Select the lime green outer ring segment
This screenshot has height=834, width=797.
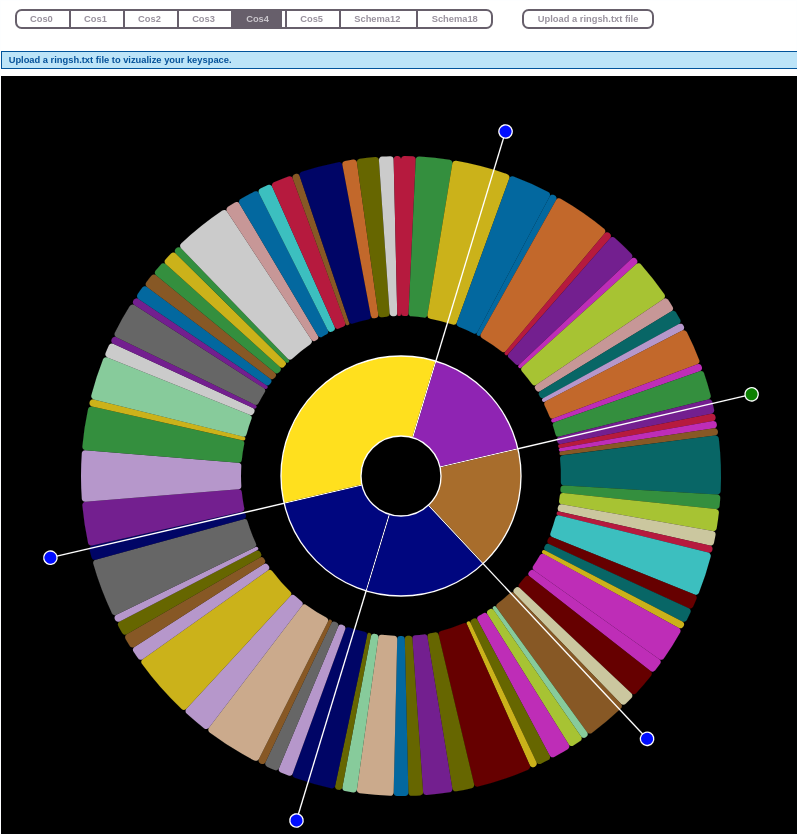point(593,323)
